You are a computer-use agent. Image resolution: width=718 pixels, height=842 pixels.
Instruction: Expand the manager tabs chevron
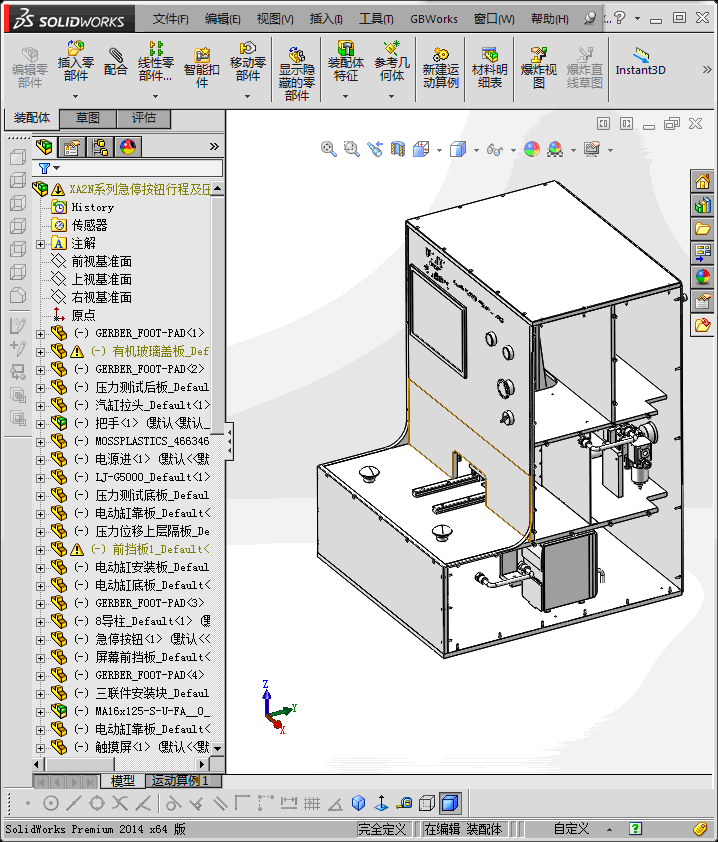click(x=214, y=147)
